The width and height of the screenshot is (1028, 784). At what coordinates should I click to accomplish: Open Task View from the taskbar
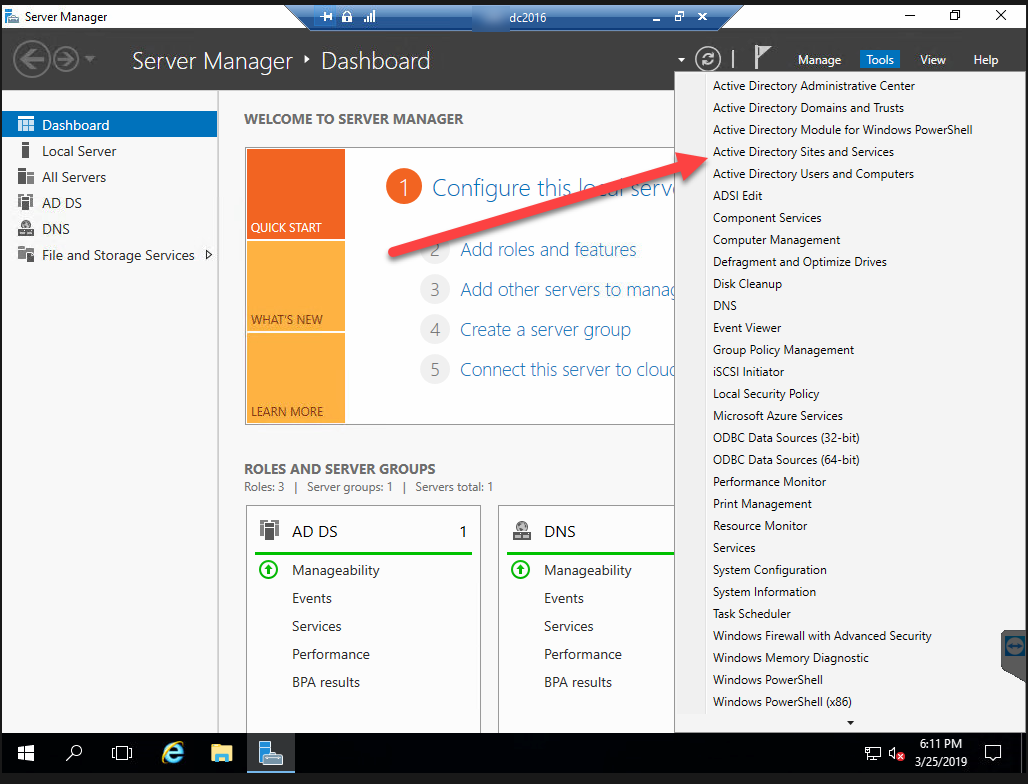click(x=122, y=754)
